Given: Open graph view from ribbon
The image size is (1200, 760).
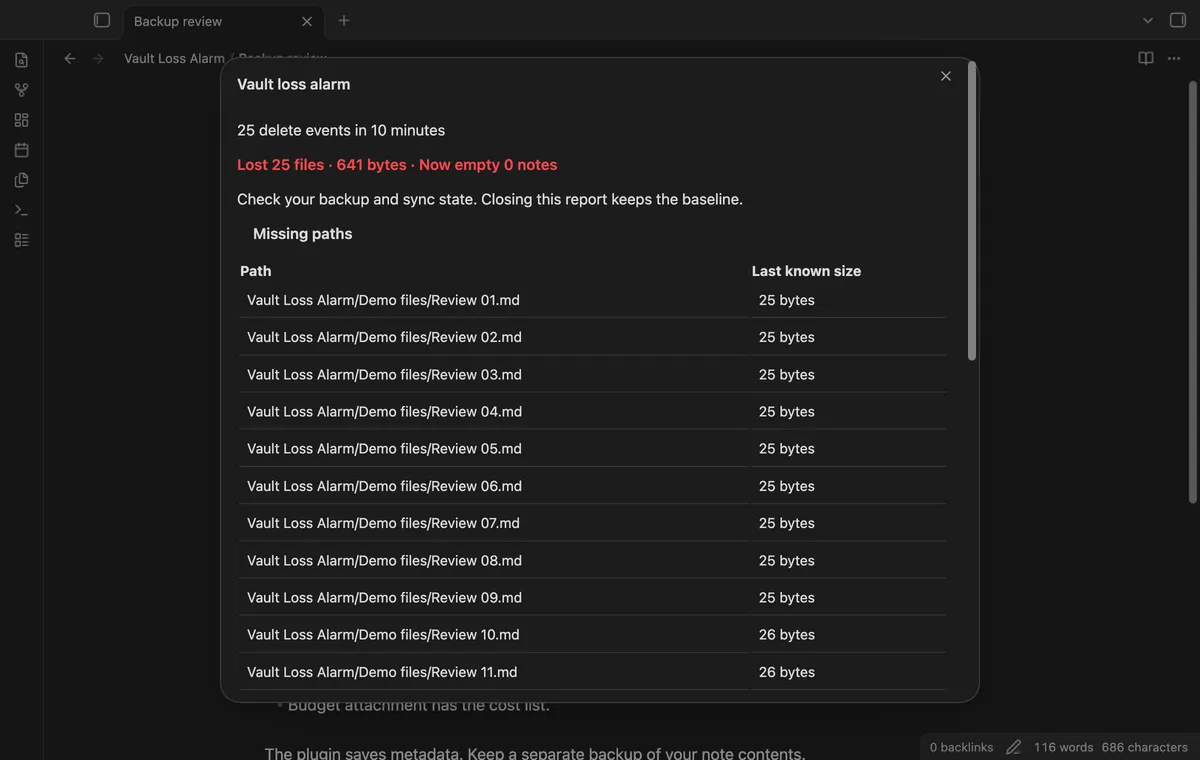Looking at the screenshot, I should (22, 90).
